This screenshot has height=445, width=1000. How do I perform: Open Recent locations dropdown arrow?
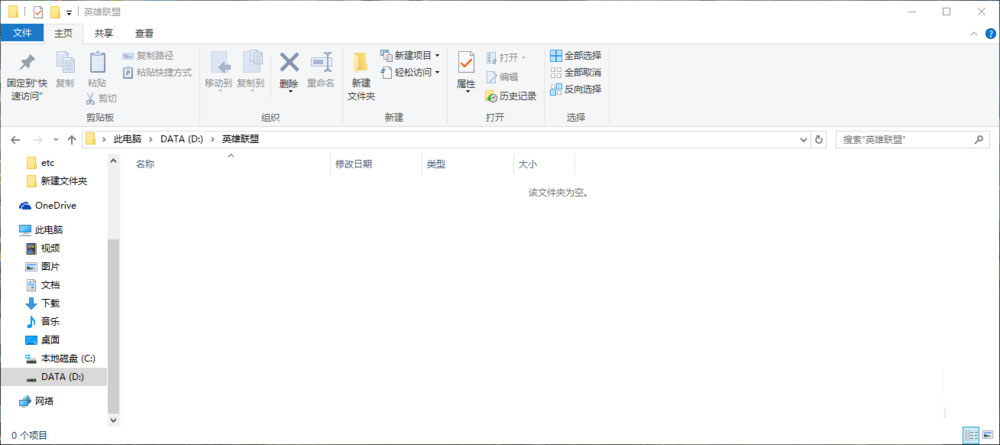[x=56, y=140]
